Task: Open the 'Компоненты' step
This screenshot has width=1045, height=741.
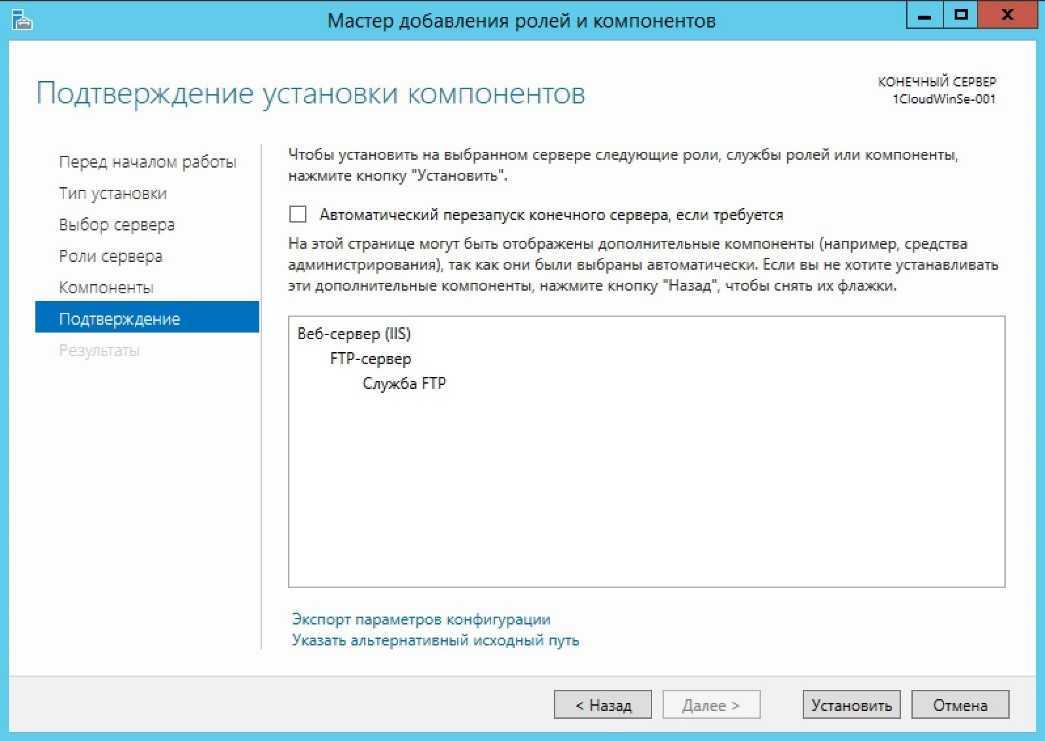Action: tap(106, 287)
